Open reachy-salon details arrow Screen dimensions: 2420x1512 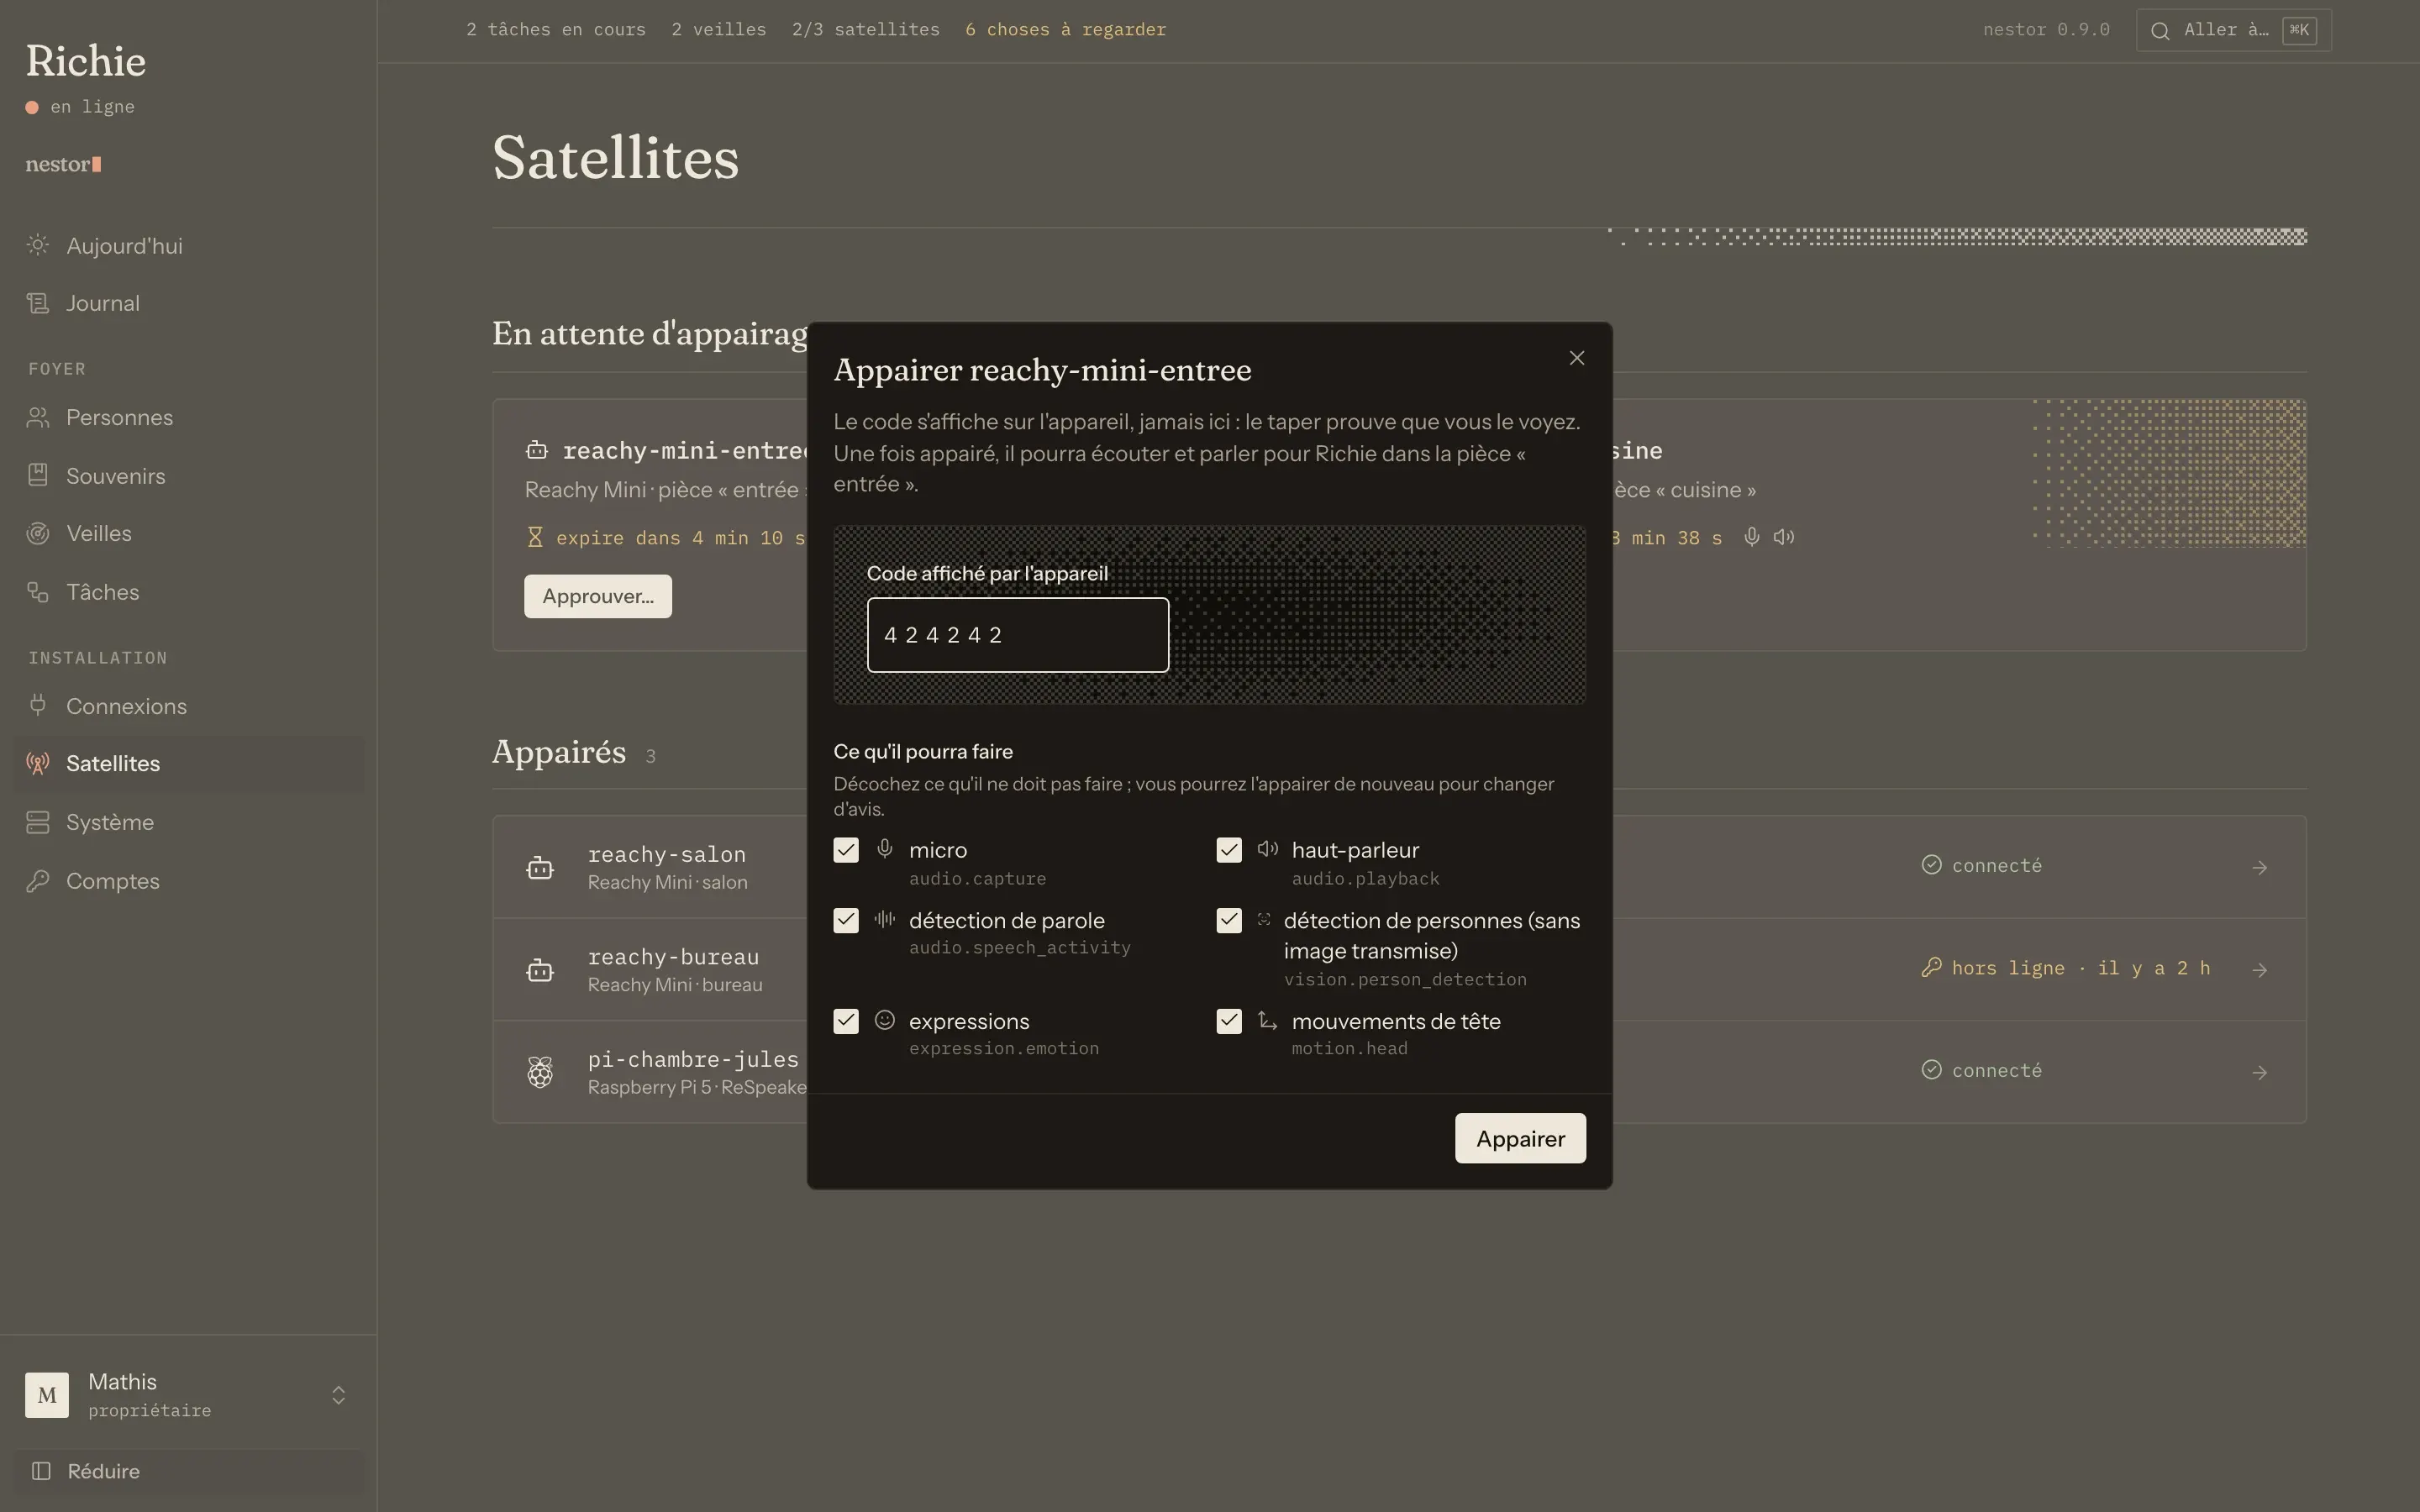pos(2260,867)
